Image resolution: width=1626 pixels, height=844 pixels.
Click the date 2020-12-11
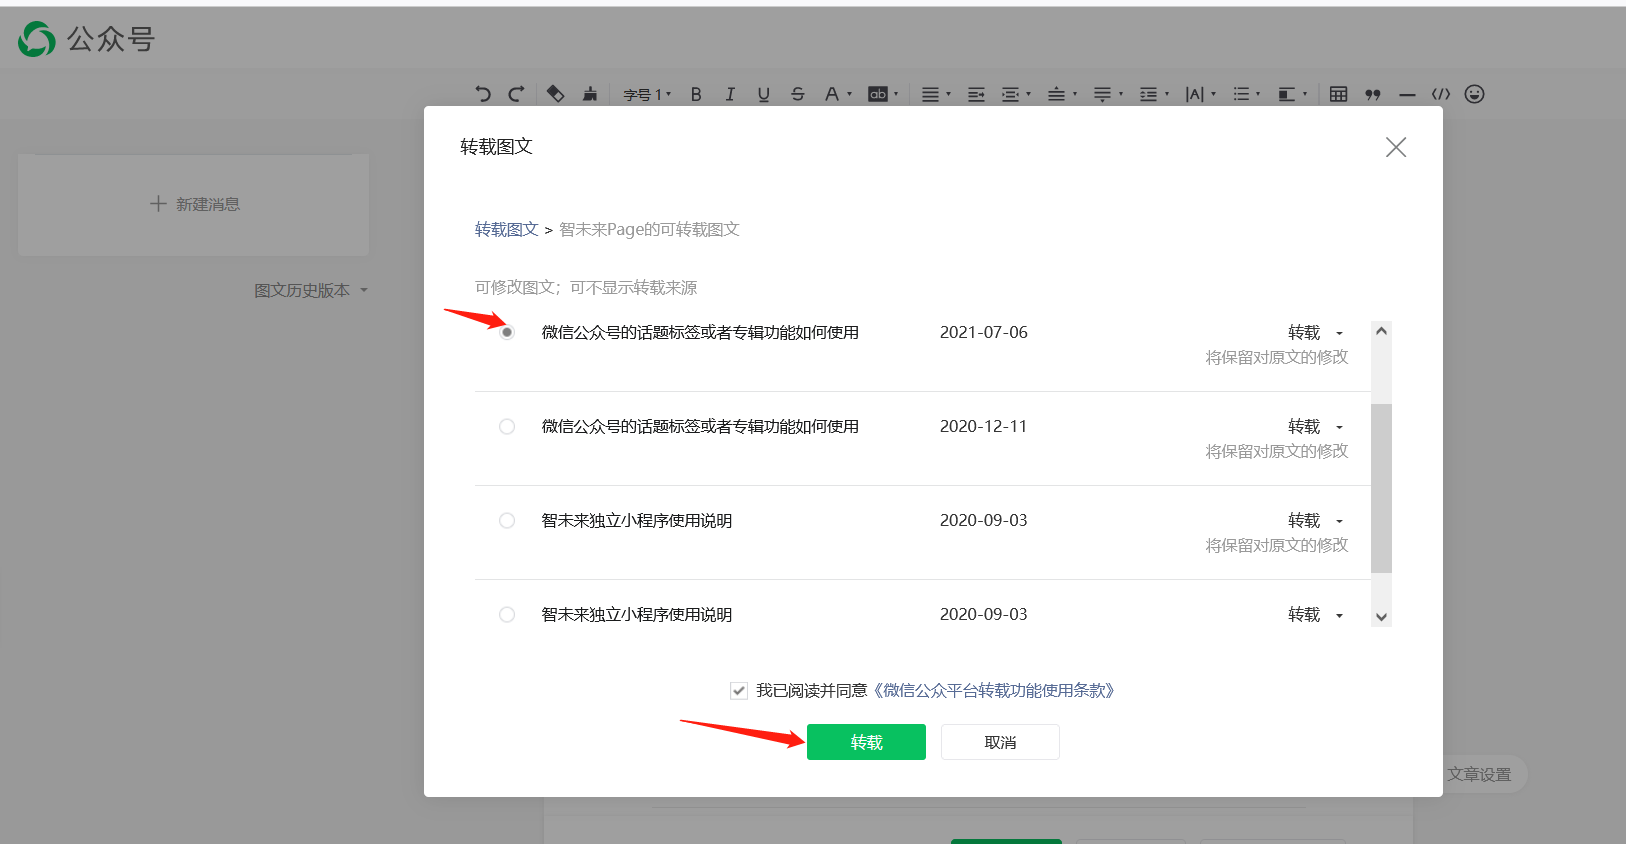(983, 426)
